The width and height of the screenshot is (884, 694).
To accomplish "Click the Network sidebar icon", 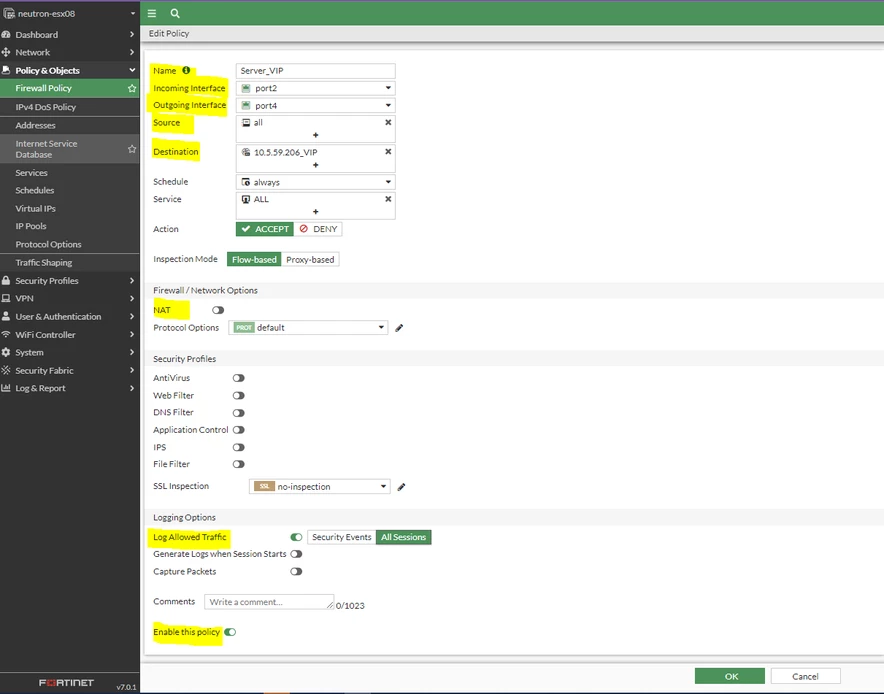I will pyautogui.click(x=6, y=52).
